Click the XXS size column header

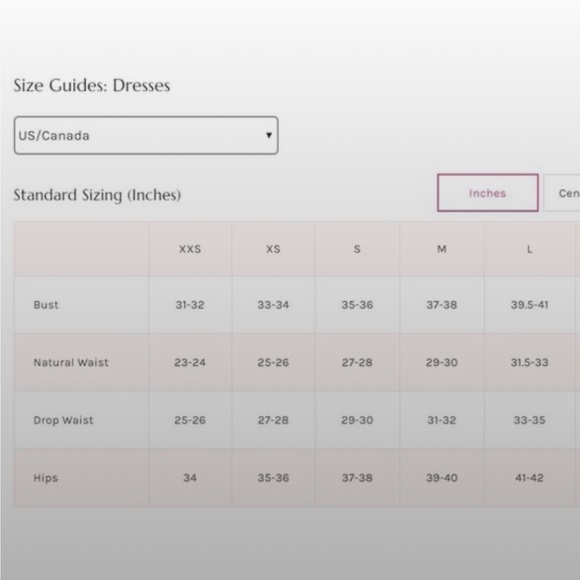pos(190,249)
